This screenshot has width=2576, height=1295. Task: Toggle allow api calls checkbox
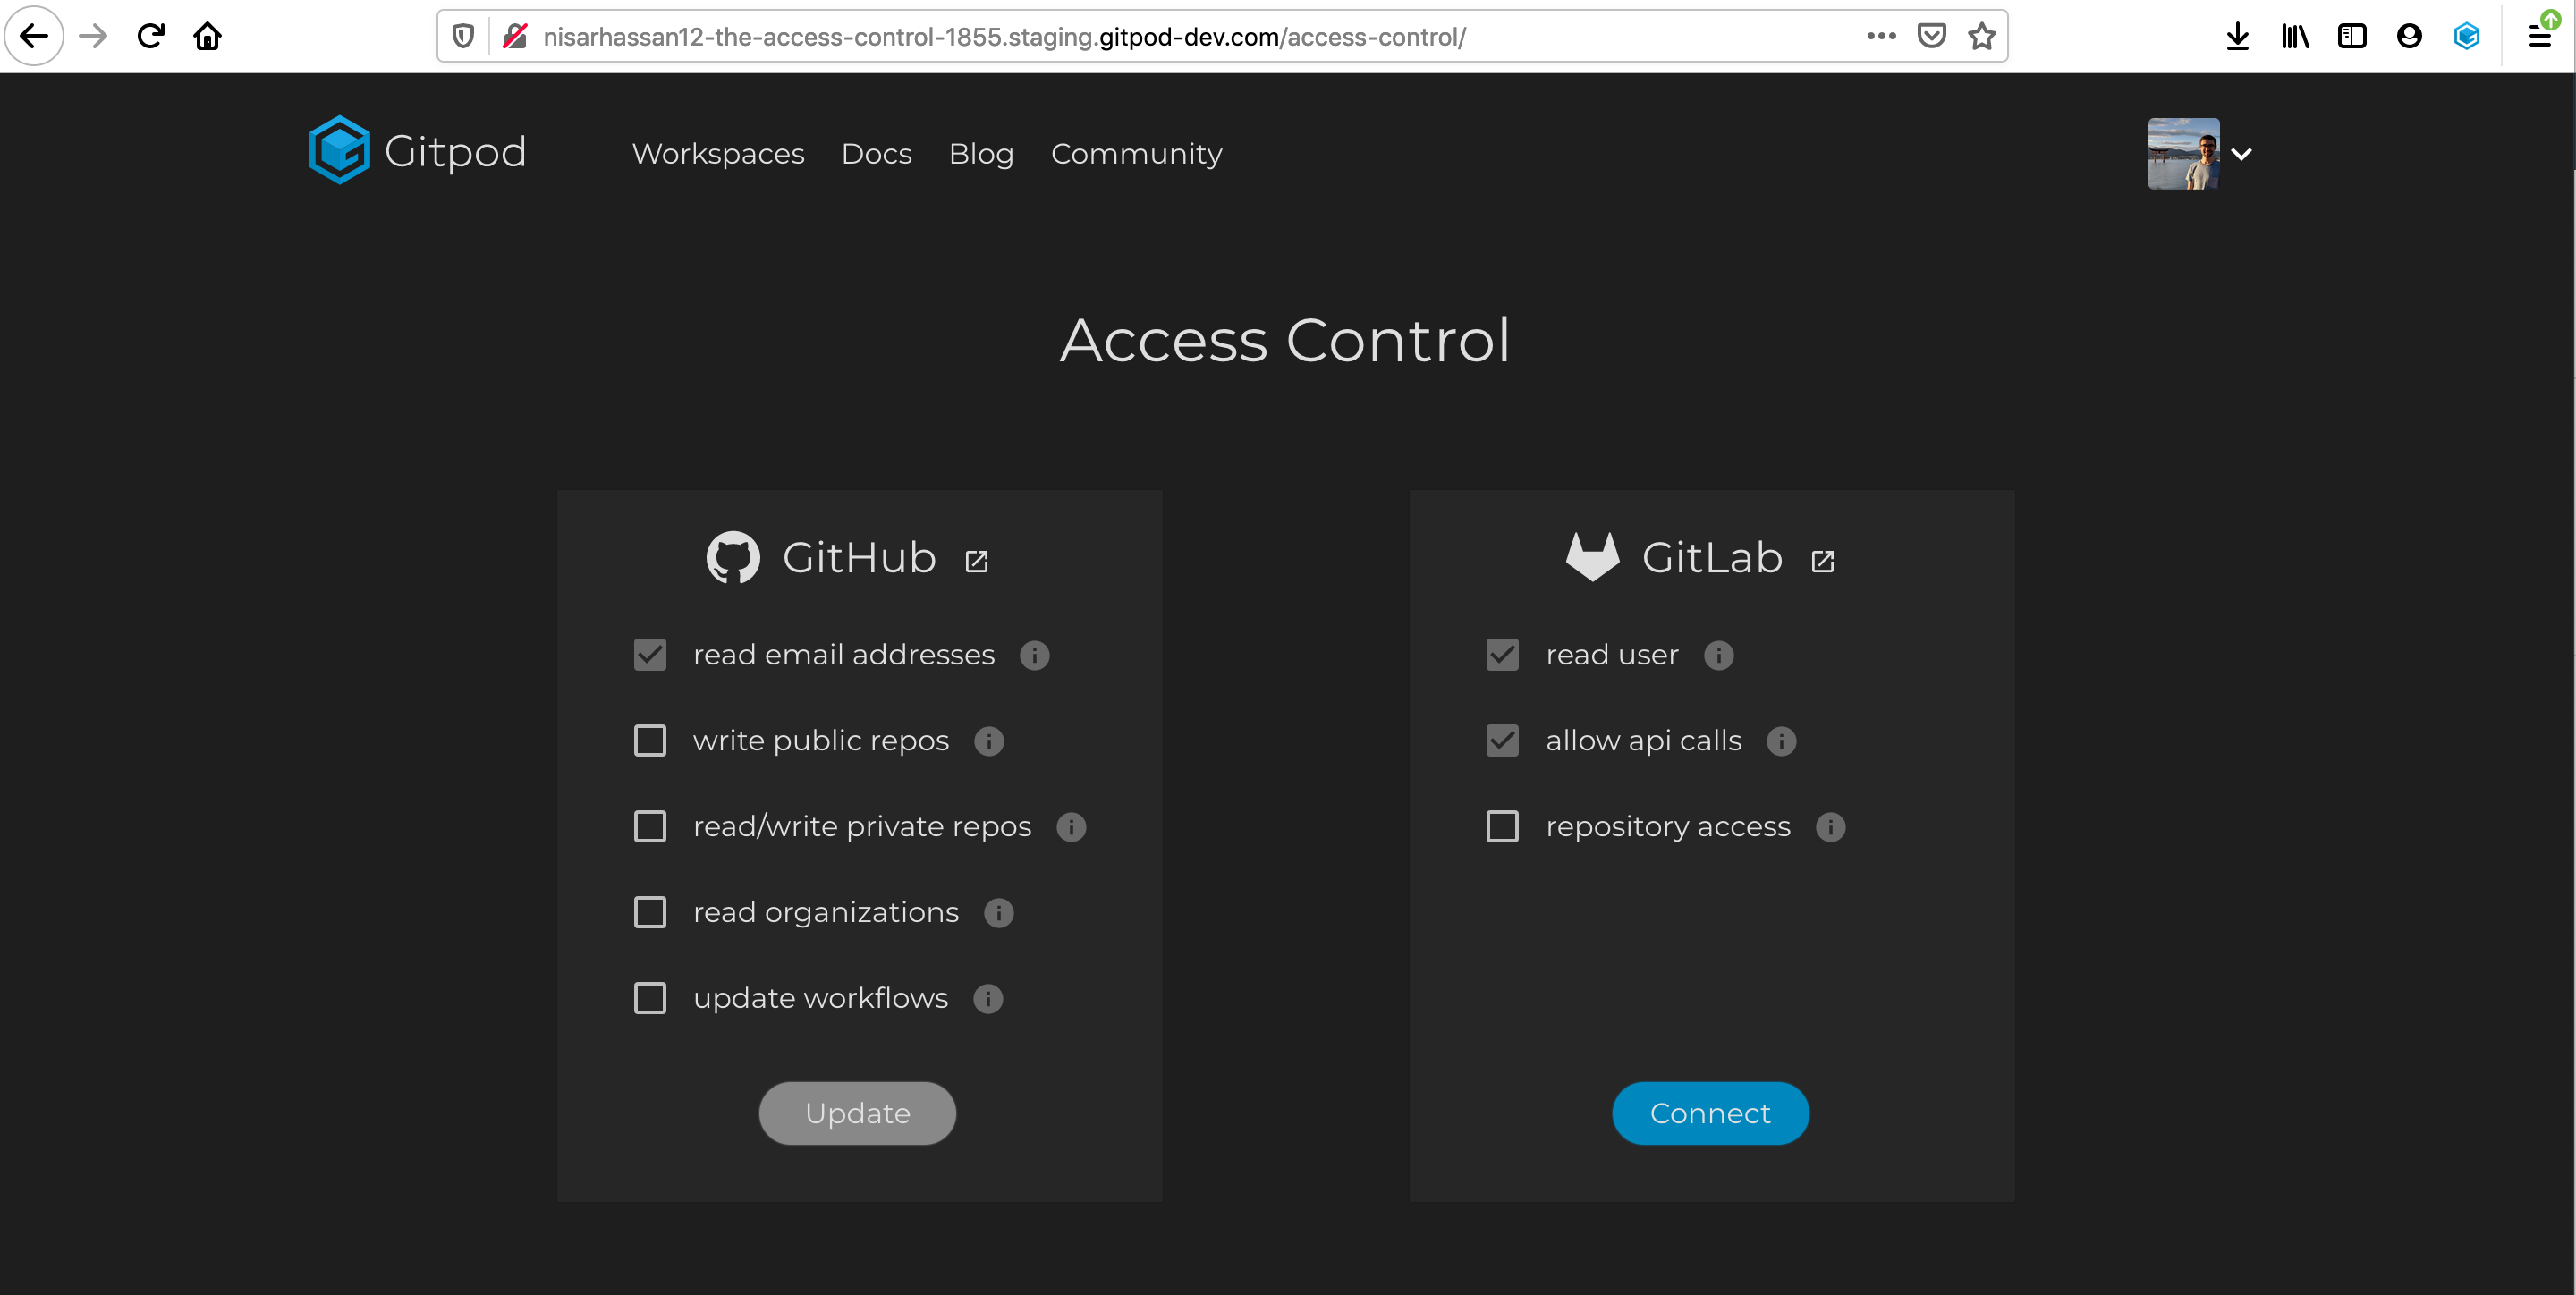coord(1502,741)
